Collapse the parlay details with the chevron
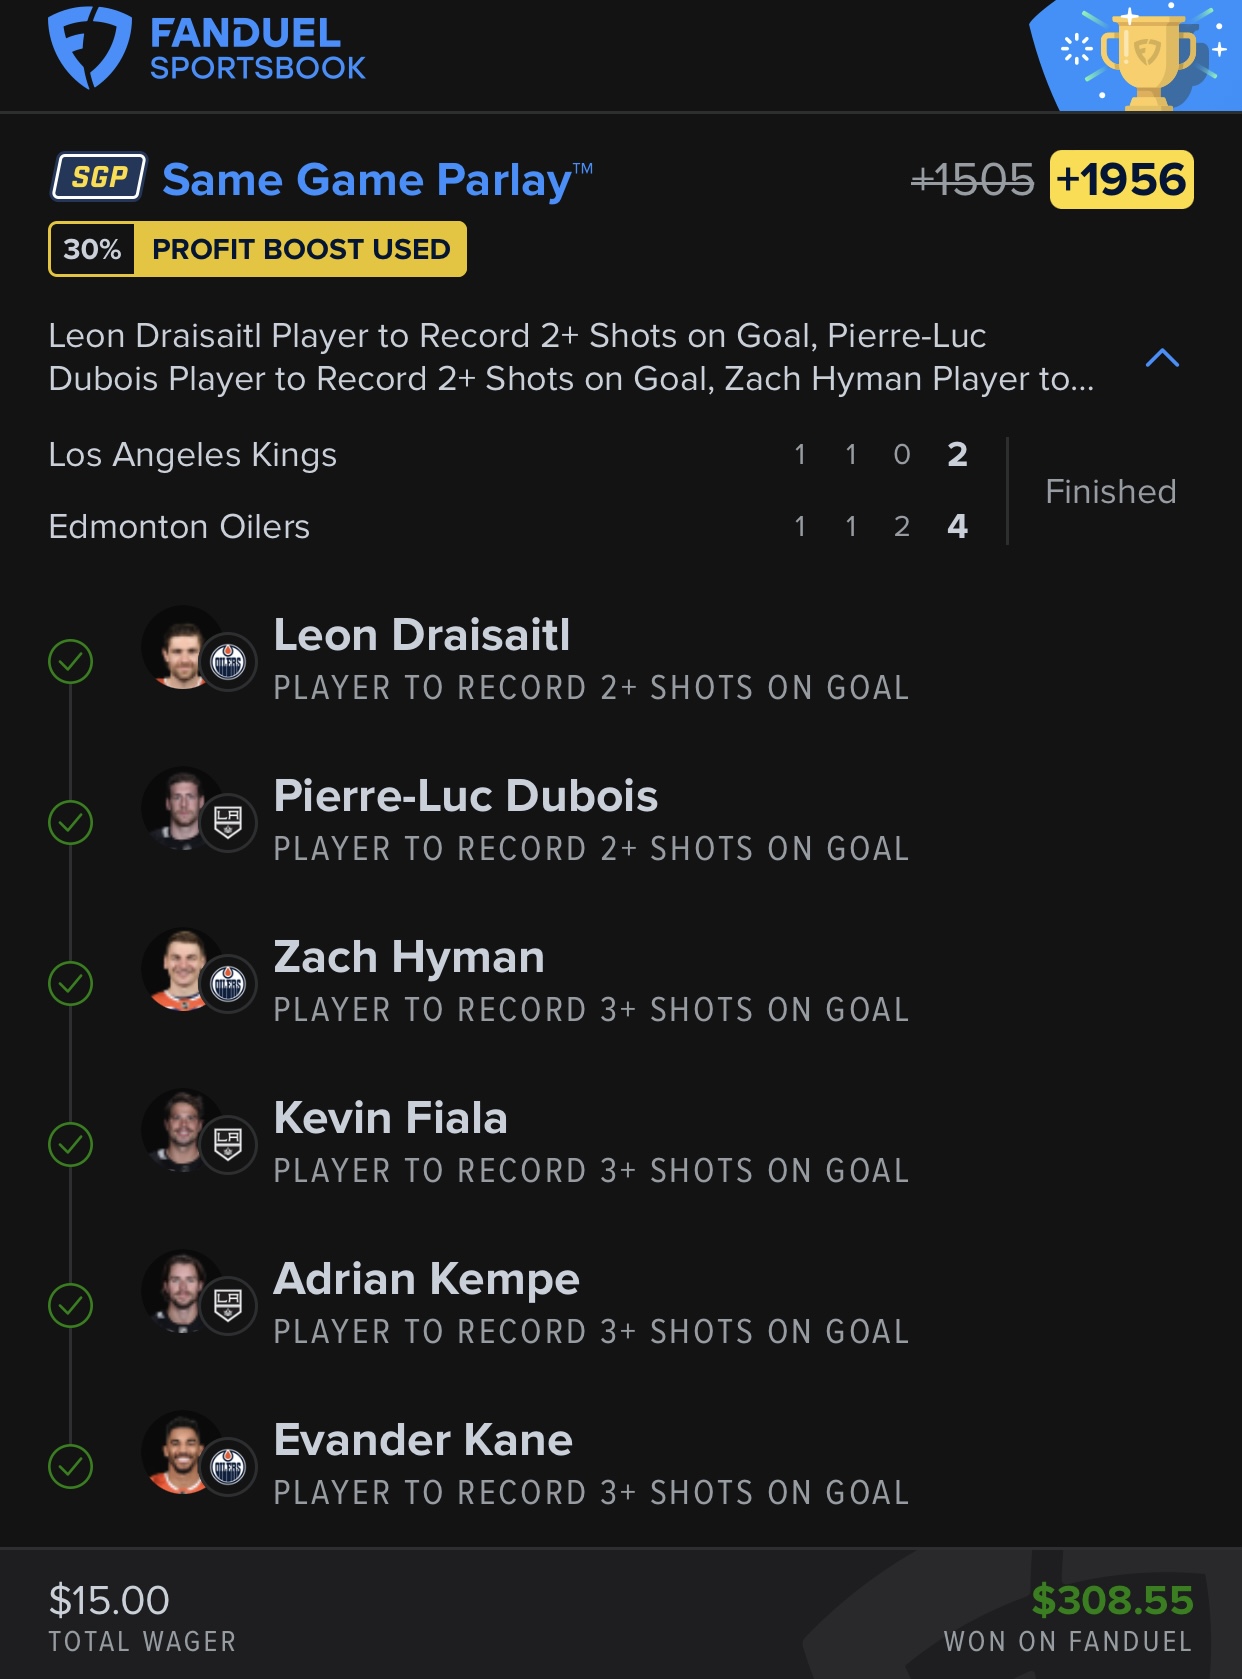The image size is (1242, 1679). tap(1162, 358)
